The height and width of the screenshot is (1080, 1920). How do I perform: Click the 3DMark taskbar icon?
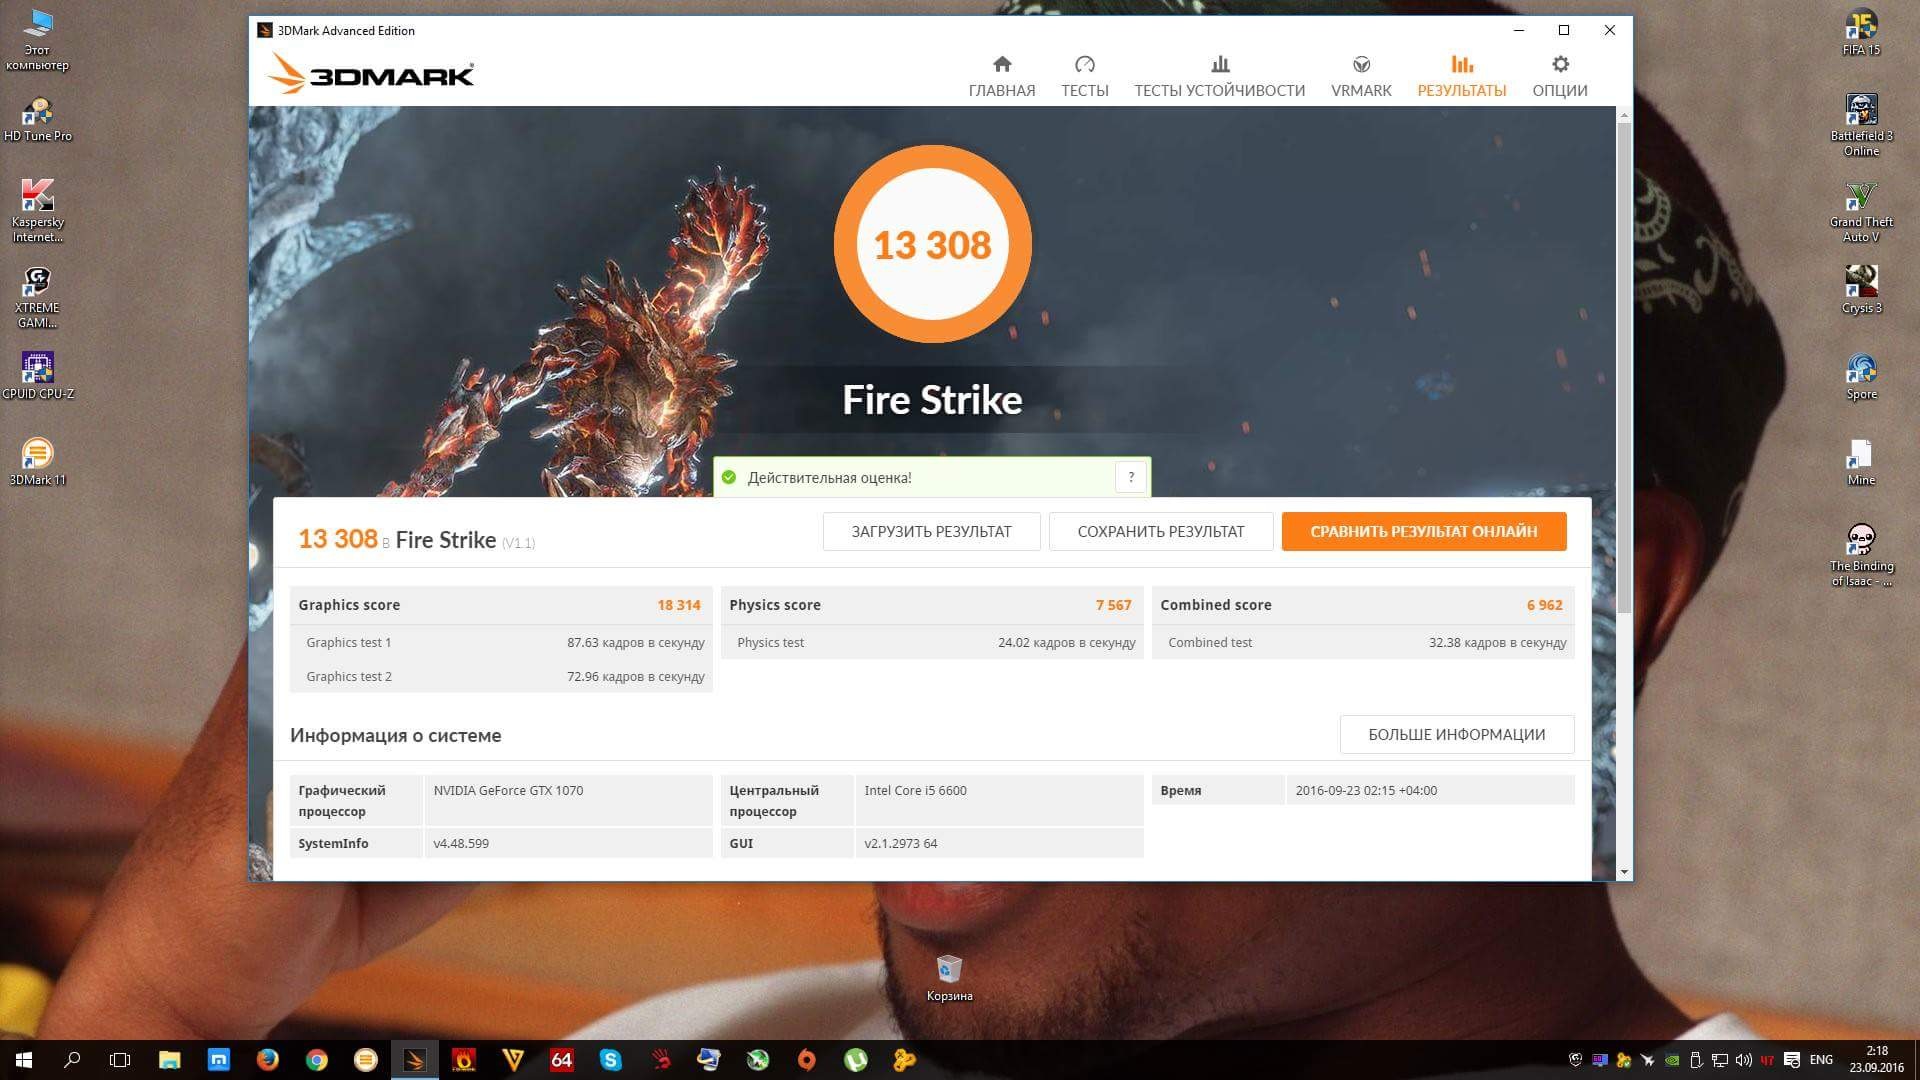coord(414,1060)
